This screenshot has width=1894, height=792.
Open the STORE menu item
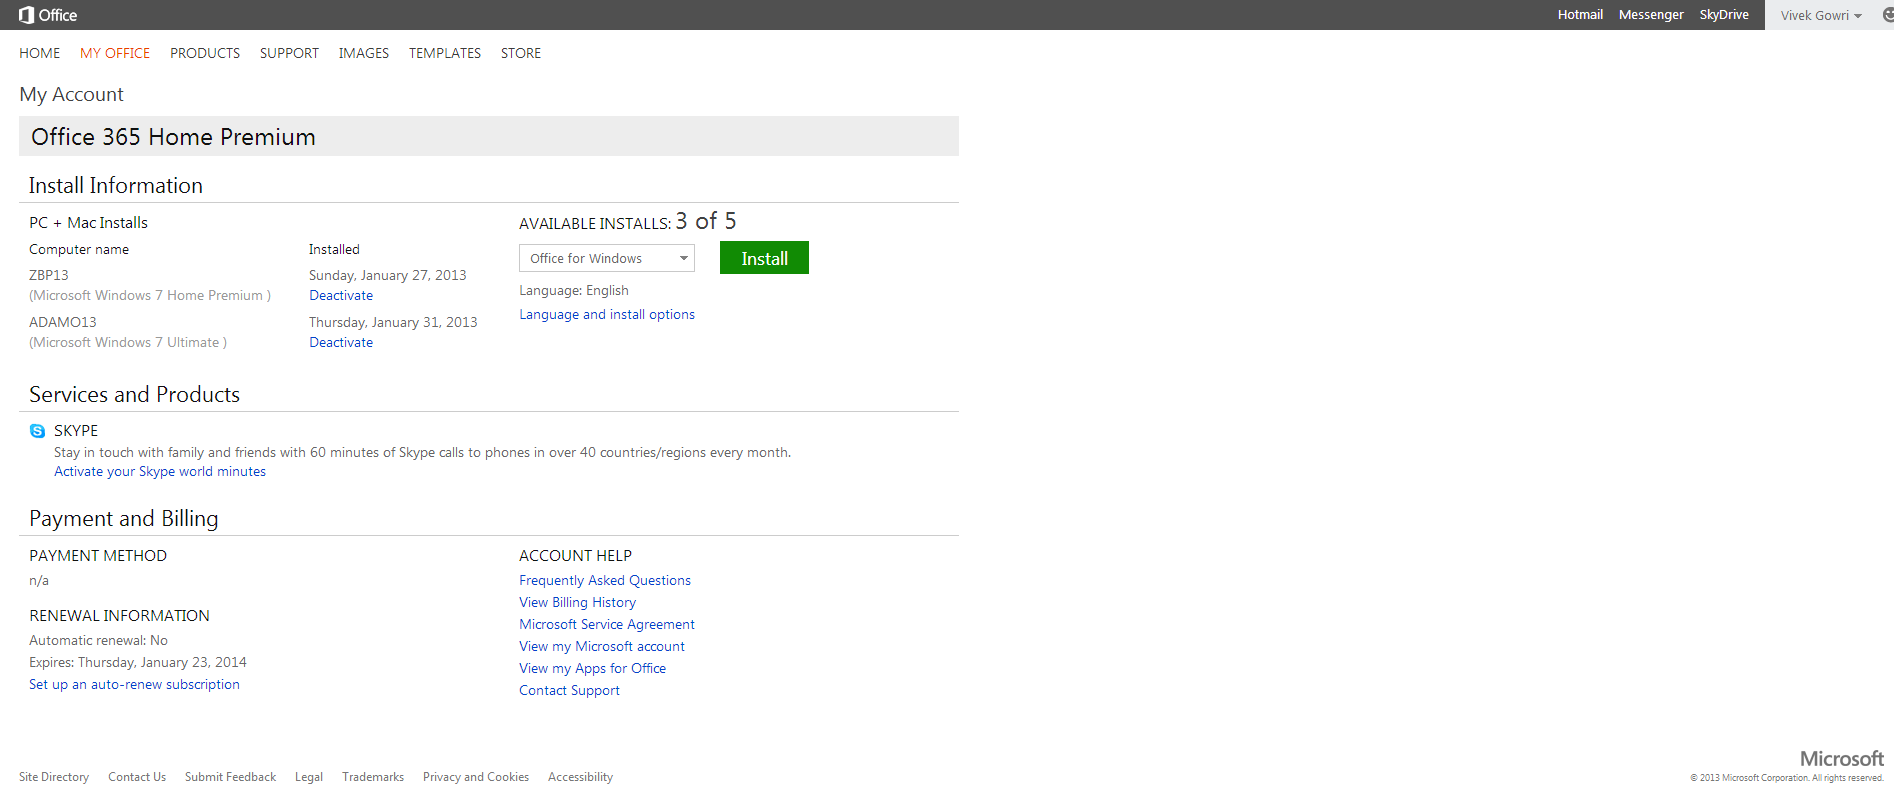pos(521,53)
